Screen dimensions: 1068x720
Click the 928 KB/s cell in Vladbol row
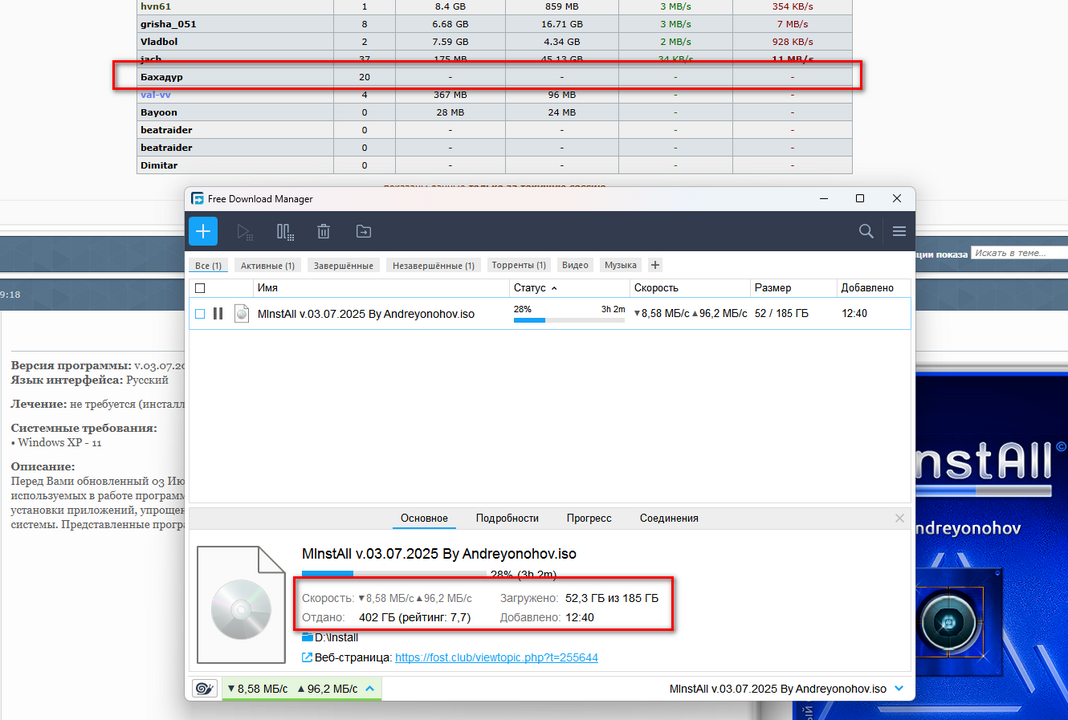tap(790, 42)
